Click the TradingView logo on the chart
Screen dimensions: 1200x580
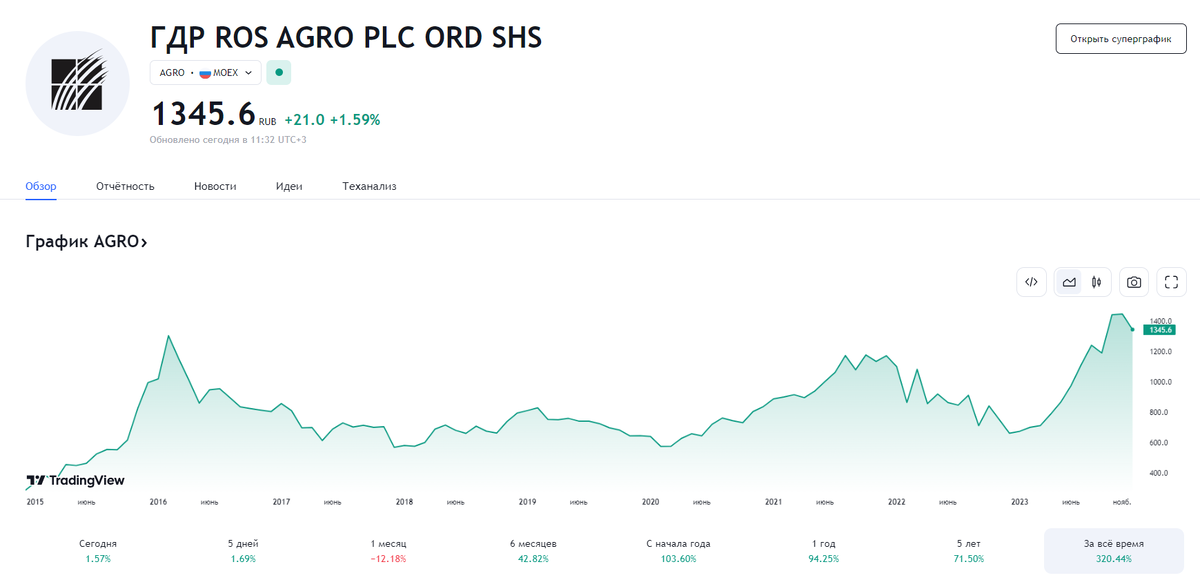click(75, 480)
